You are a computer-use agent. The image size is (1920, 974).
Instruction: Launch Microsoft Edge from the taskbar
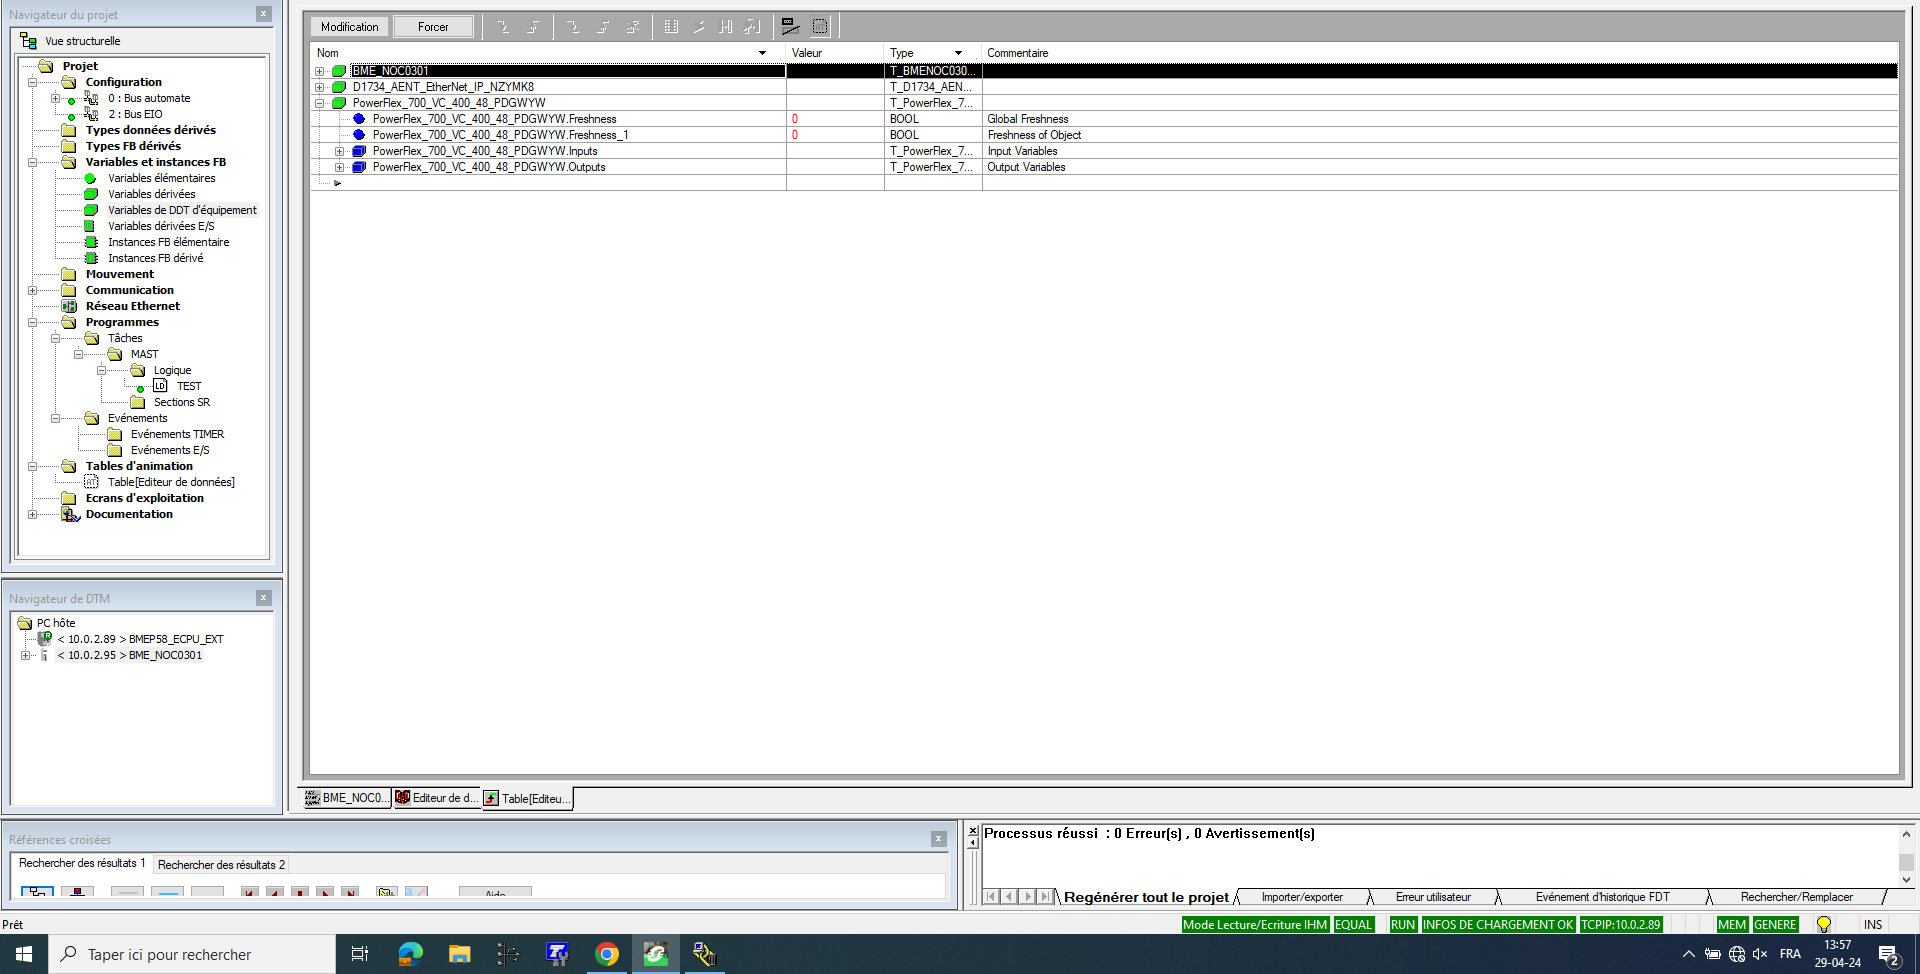(410, 954)
